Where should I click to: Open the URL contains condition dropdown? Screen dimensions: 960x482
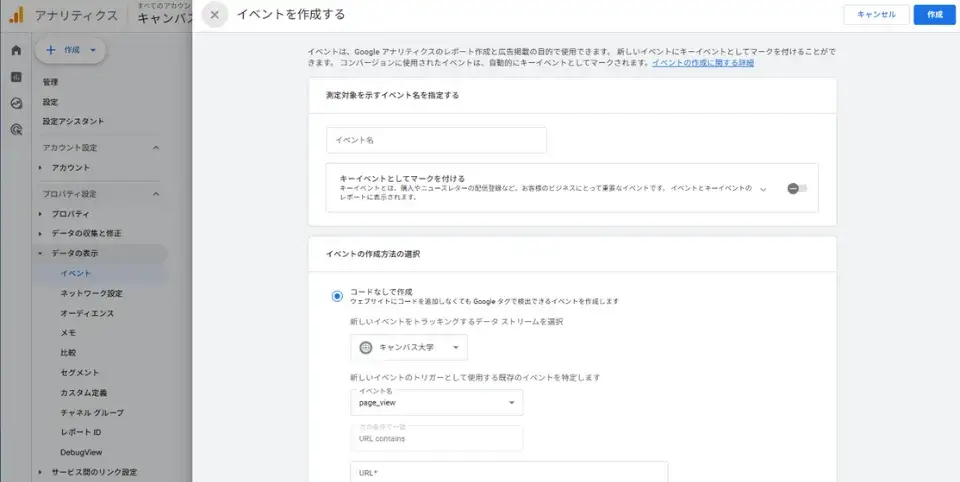[x=437, y=438]
